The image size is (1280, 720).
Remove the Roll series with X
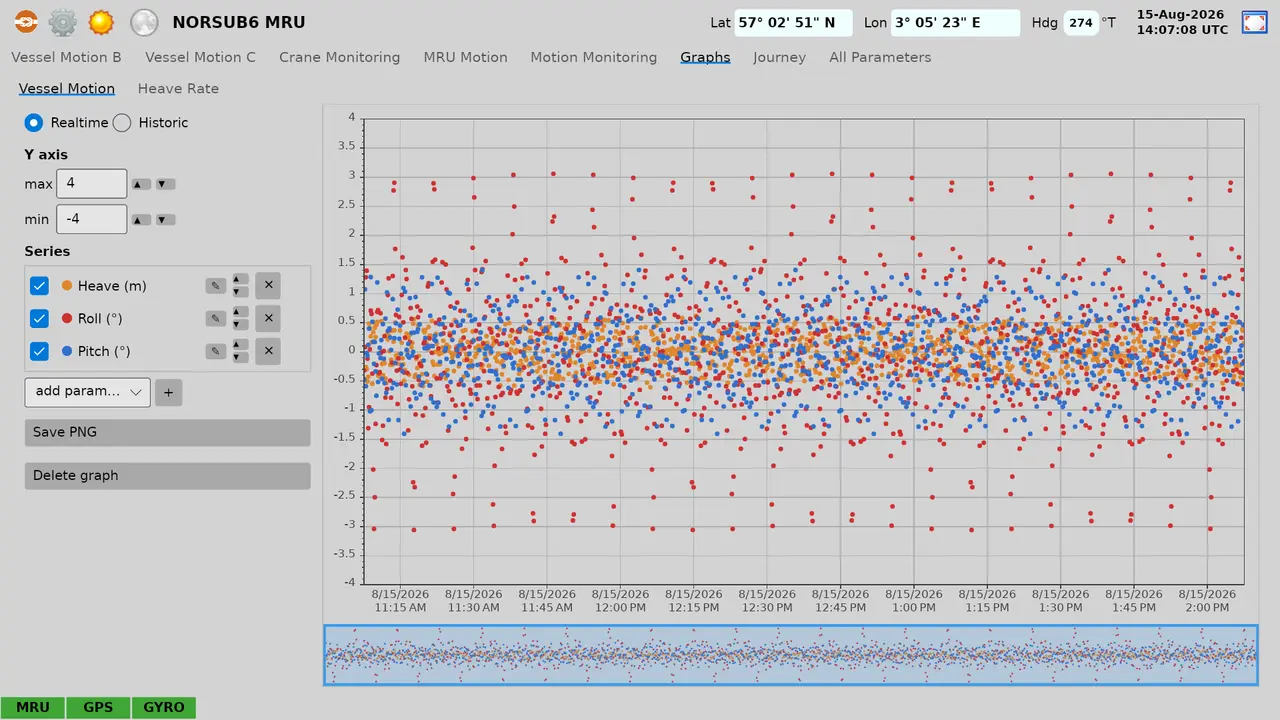[x=268, y=319]
